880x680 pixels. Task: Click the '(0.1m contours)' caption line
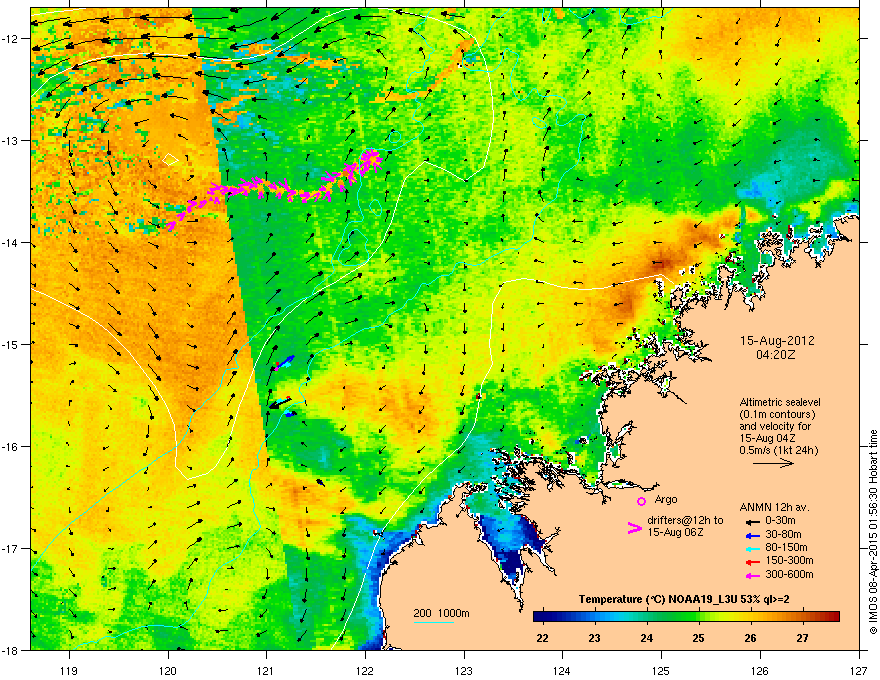pos(777,415)
